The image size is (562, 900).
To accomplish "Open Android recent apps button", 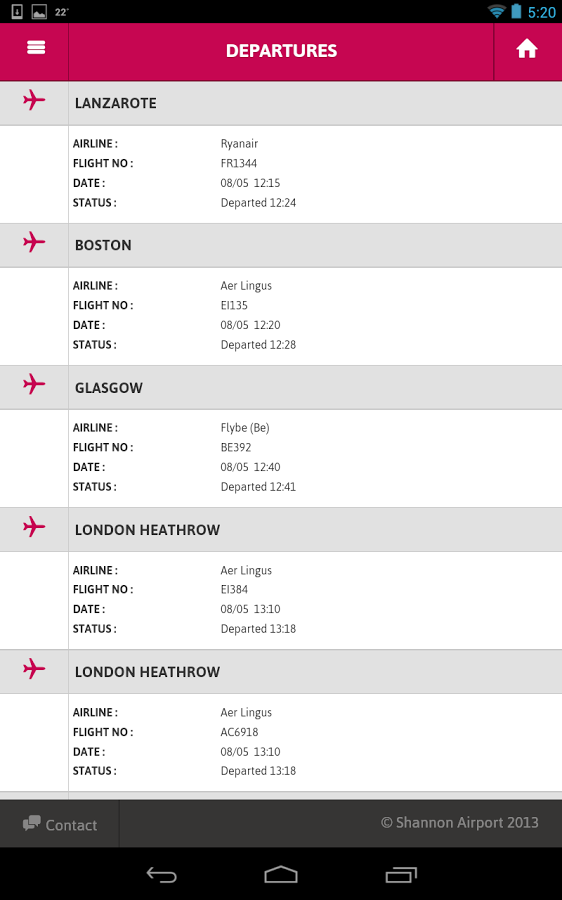I will (x=401, y=875).
